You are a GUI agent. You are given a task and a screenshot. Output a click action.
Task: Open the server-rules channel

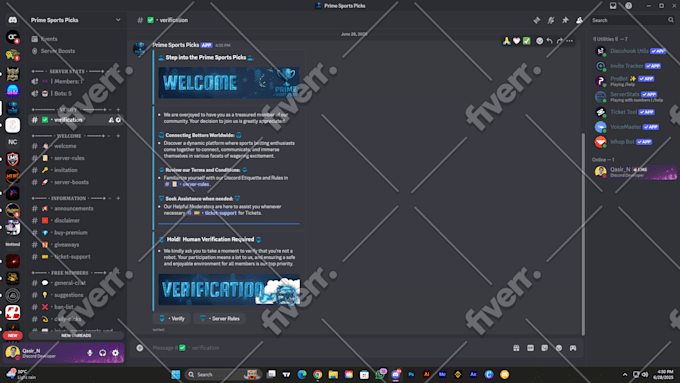[x=76, y=158]
